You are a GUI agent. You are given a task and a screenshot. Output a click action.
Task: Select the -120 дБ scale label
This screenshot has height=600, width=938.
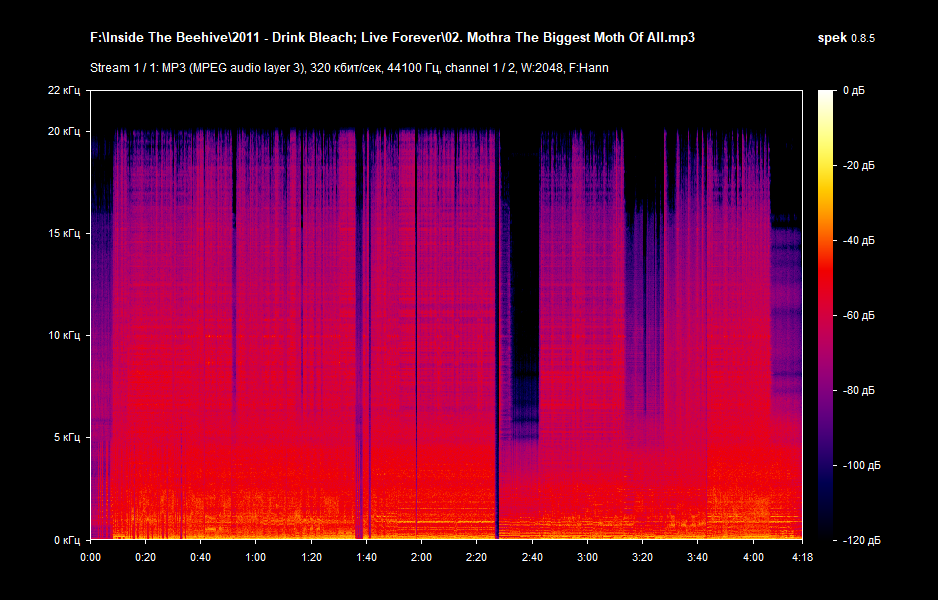pyautogui.click(x=860, y=540)
